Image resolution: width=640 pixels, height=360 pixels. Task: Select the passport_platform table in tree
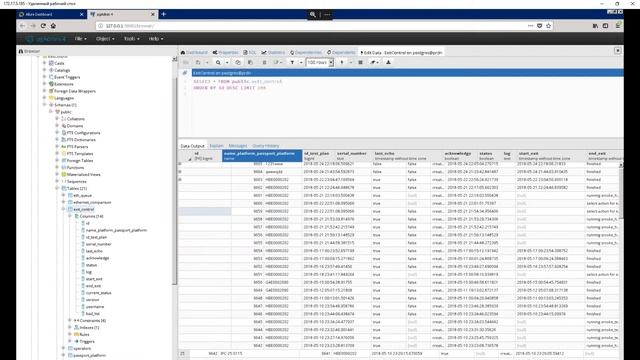tap(89, 356)
